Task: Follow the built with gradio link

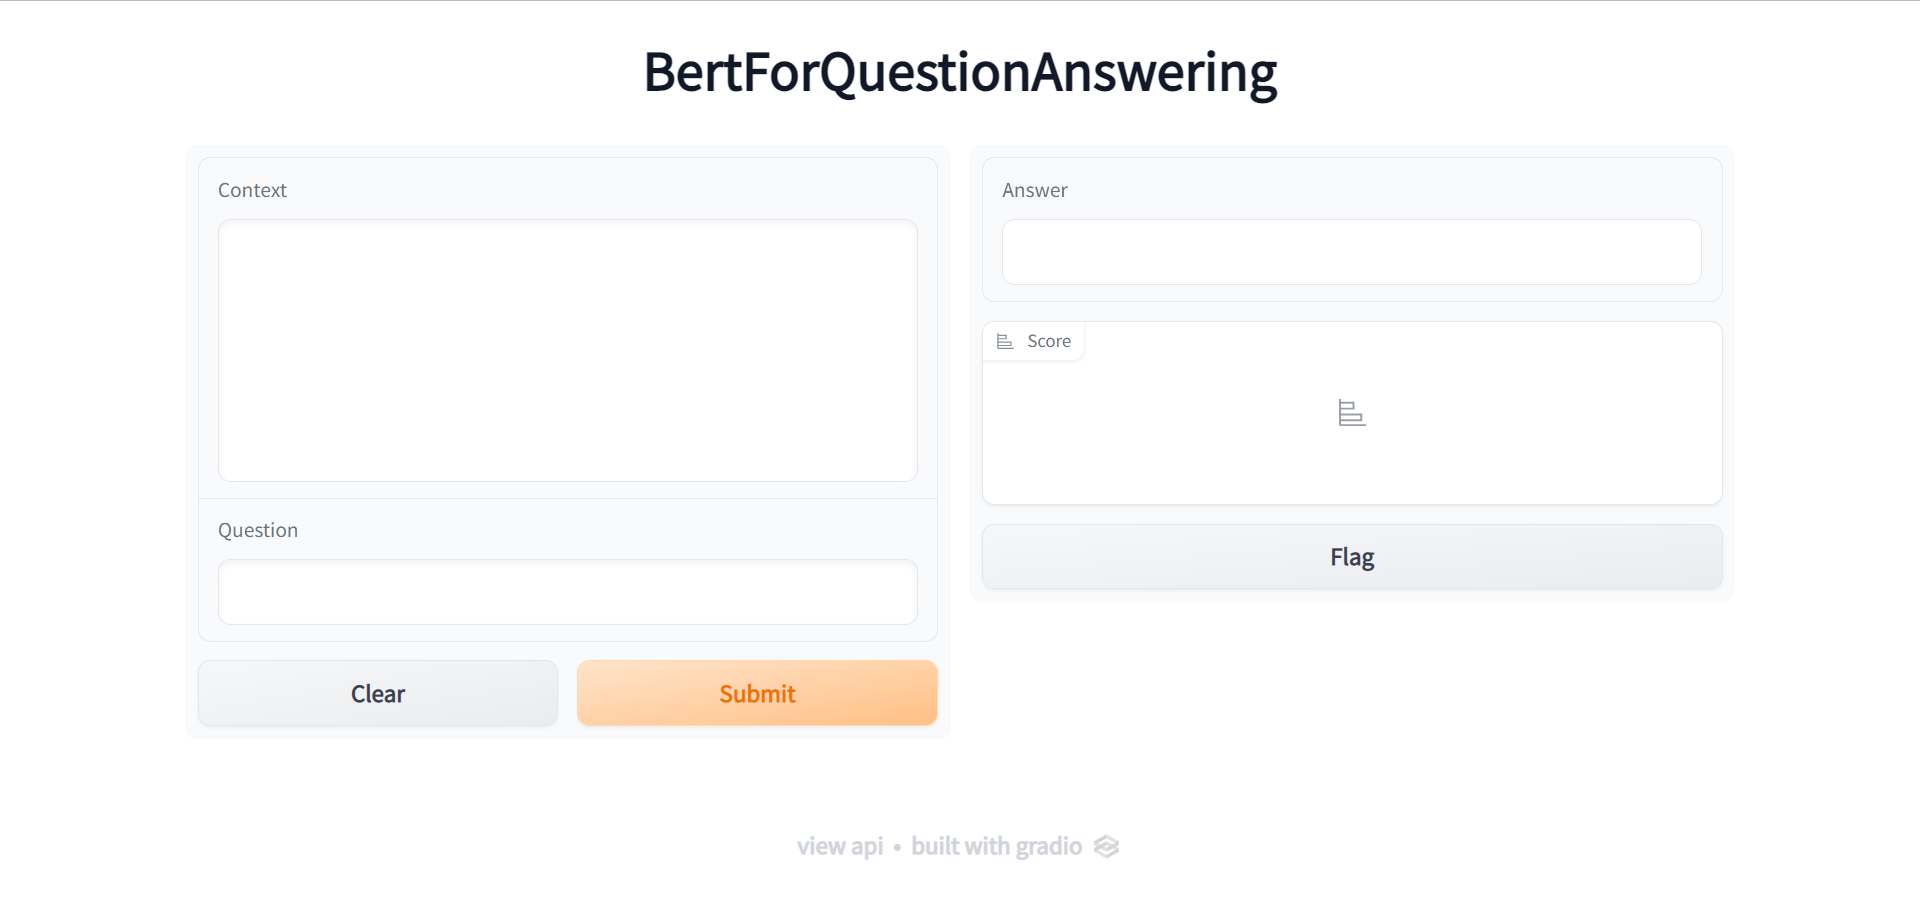Action: pos(996,847)
